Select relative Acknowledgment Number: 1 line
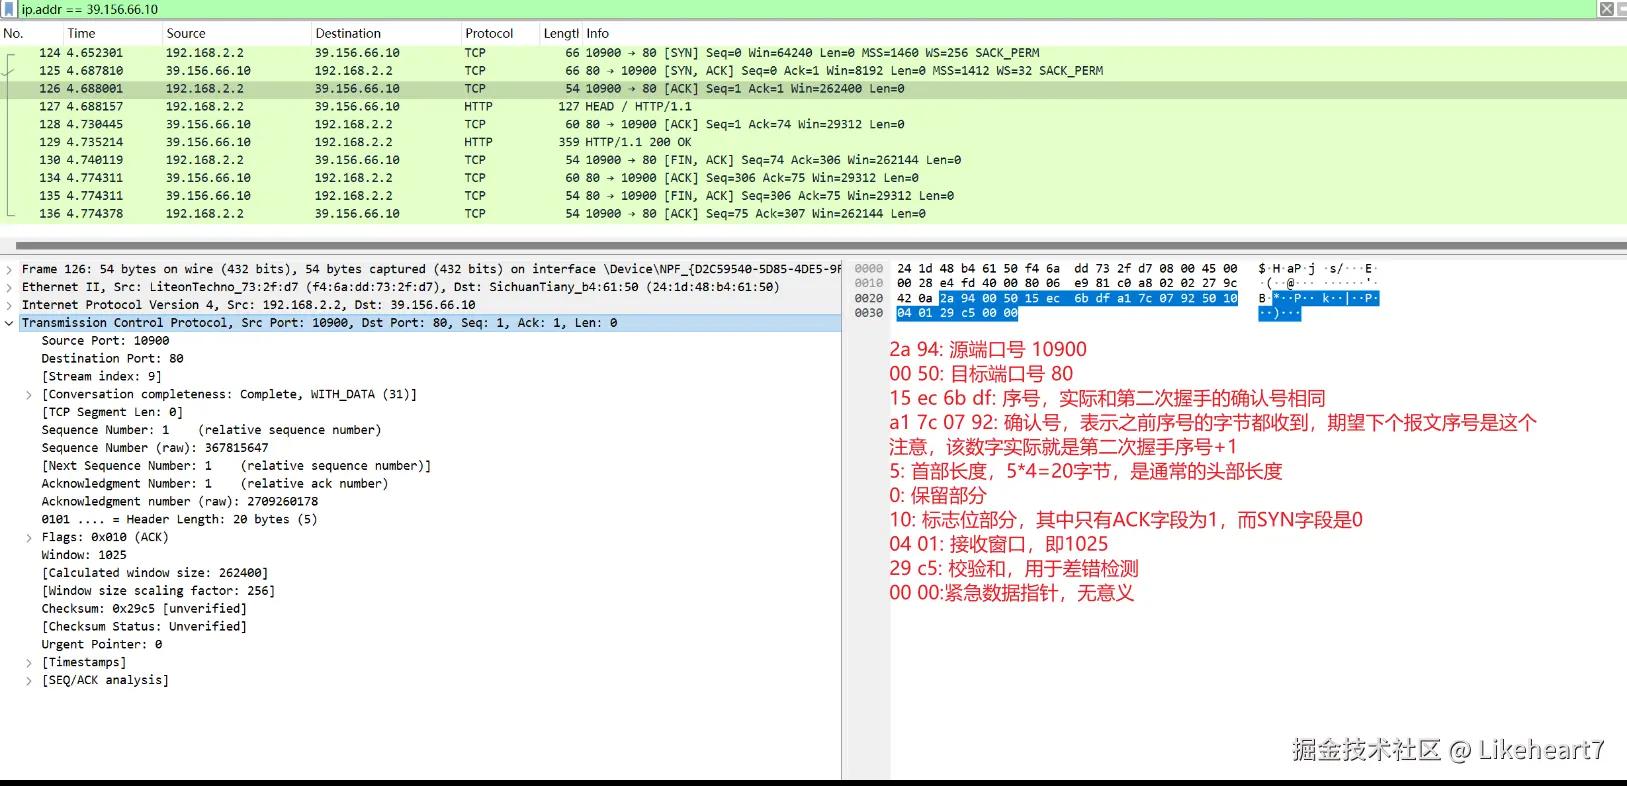This screenshot has height=786, width=1627. (215, 484)
